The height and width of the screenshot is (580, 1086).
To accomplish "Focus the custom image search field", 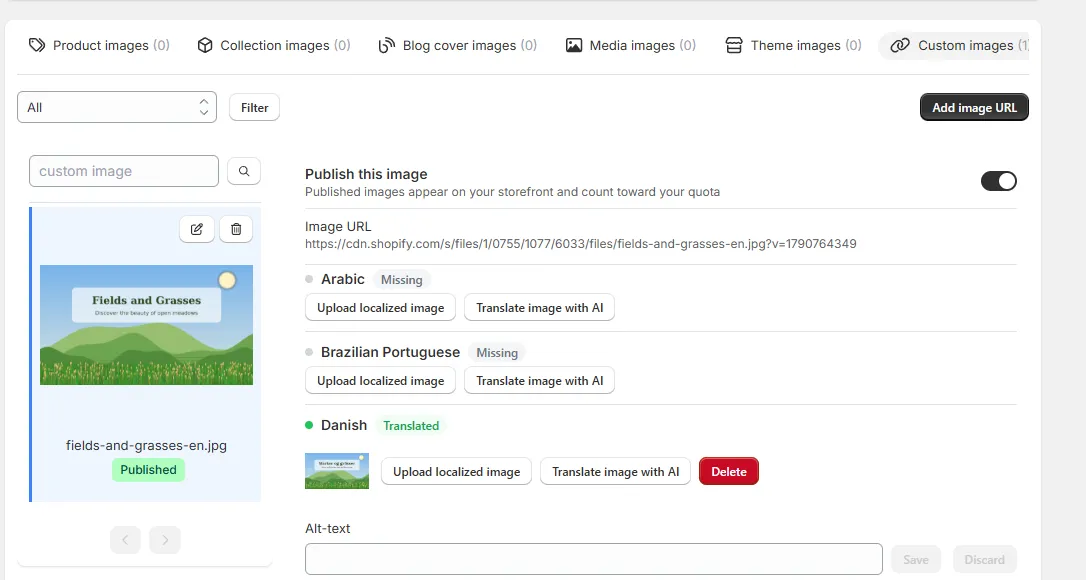I will pyautogui.click(x=124, y=171).
